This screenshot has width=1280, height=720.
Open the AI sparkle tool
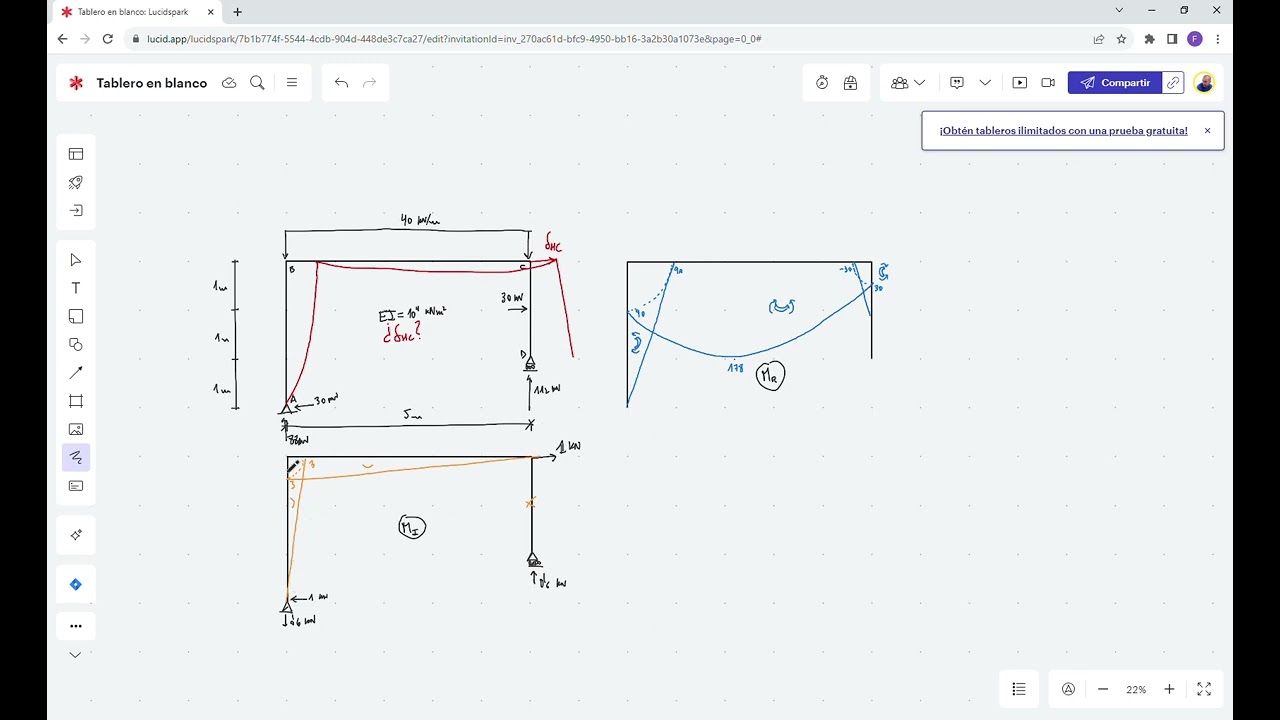(x=76, y=535)
